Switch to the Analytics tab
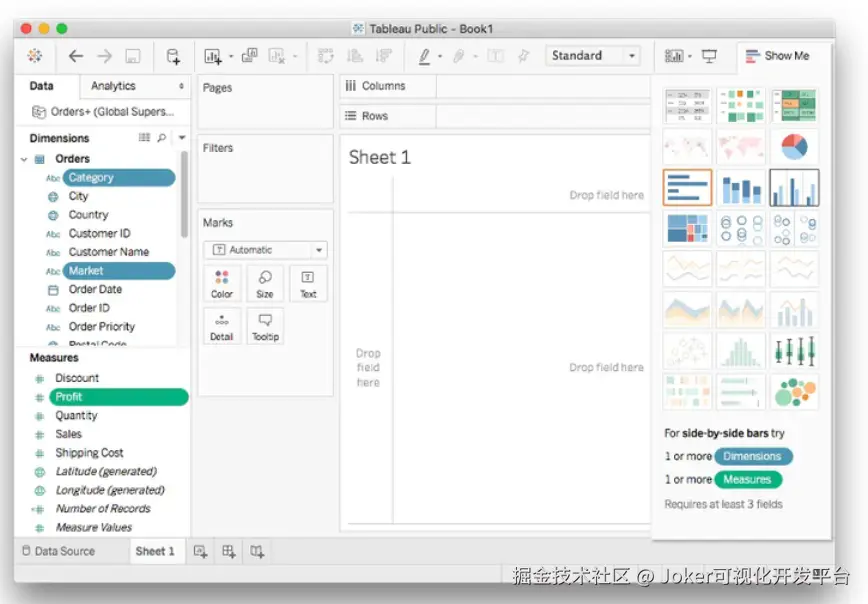Viewport: 868px width, 604px height. (113, 86)
